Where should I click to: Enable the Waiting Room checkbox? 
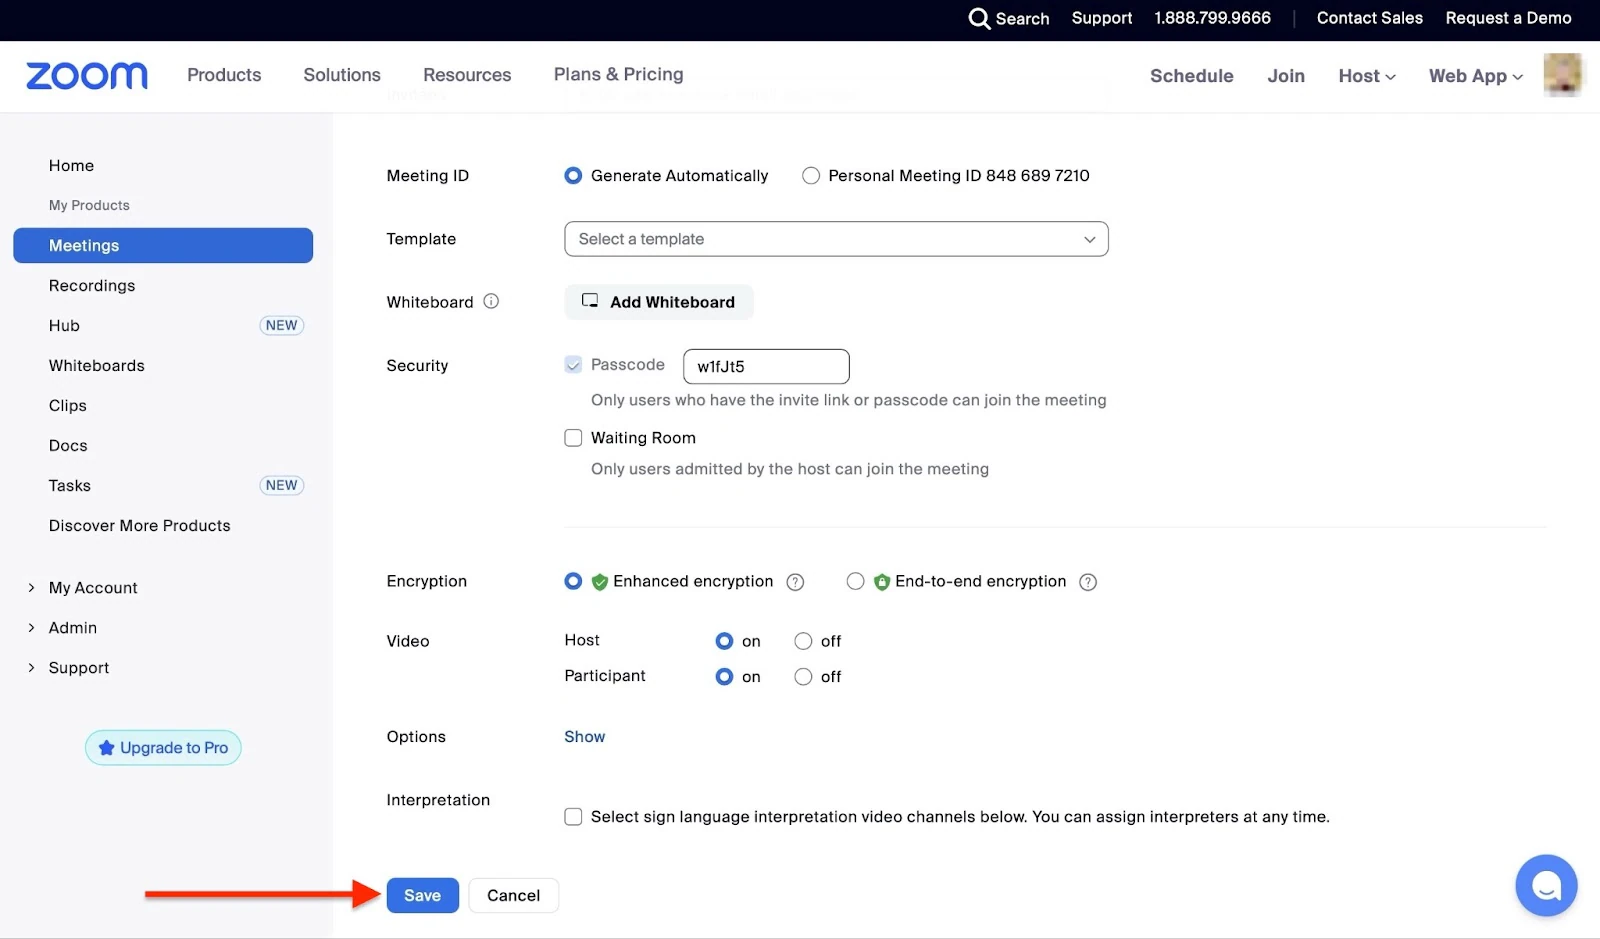573,438
